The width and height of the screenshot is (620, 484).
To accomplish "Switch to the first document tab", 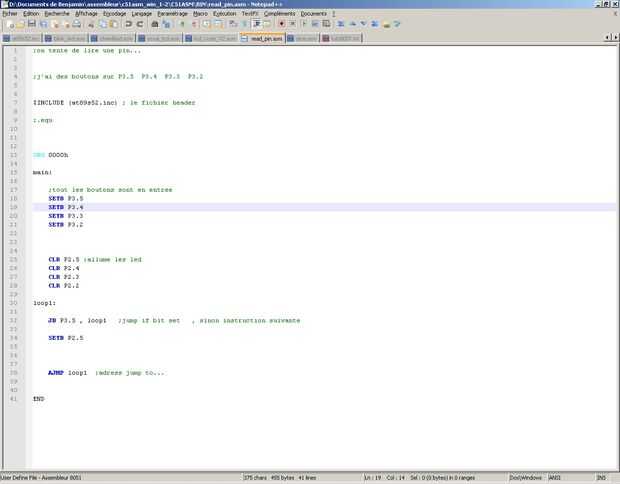I will pyautogui.click(x=21, y=38).
